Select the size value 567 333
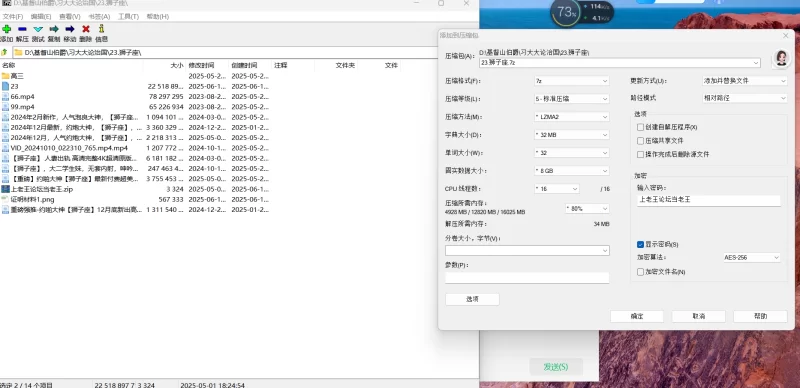 pyautogui.click(x=171, y=199)
